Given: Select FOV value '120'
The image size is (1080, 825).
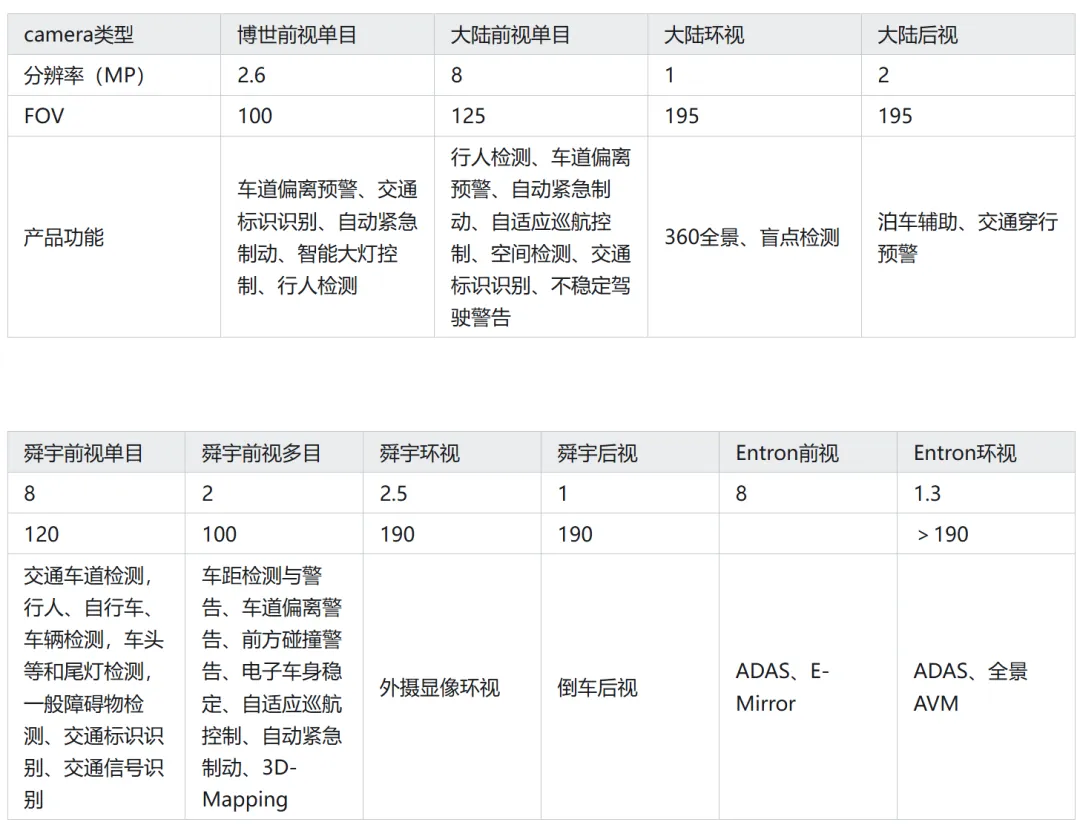Looking at the screenshot, I should [x=96, y=534].
